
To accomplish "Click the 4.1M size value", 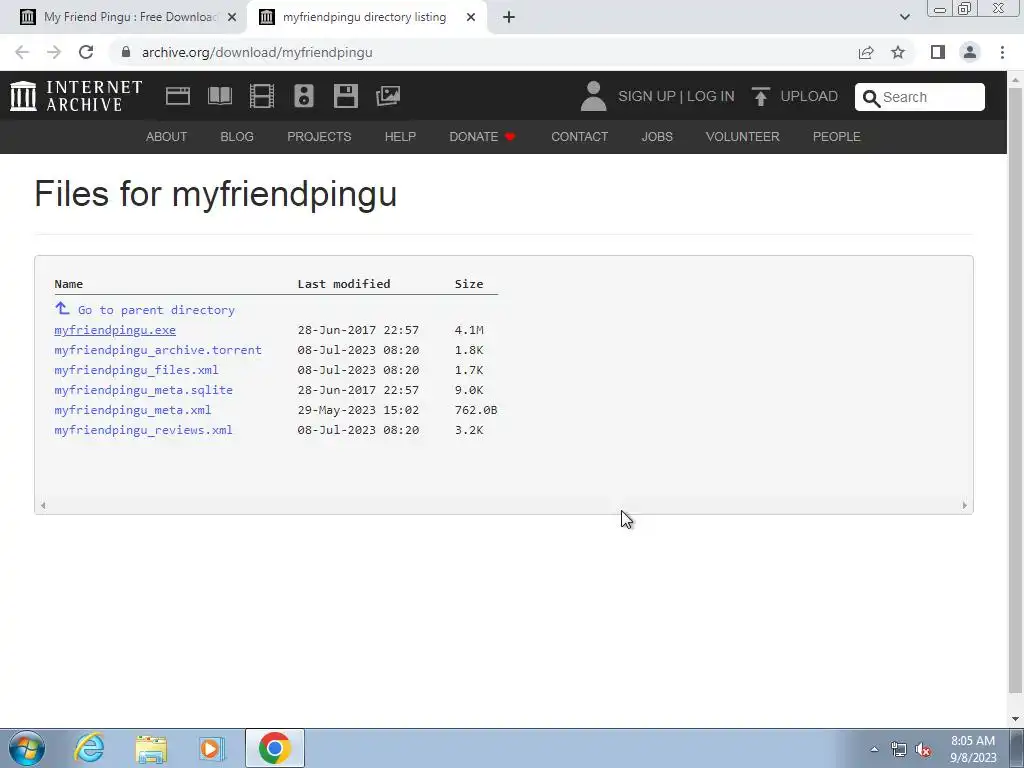I will pyautogui.click(x=469, y=330).
